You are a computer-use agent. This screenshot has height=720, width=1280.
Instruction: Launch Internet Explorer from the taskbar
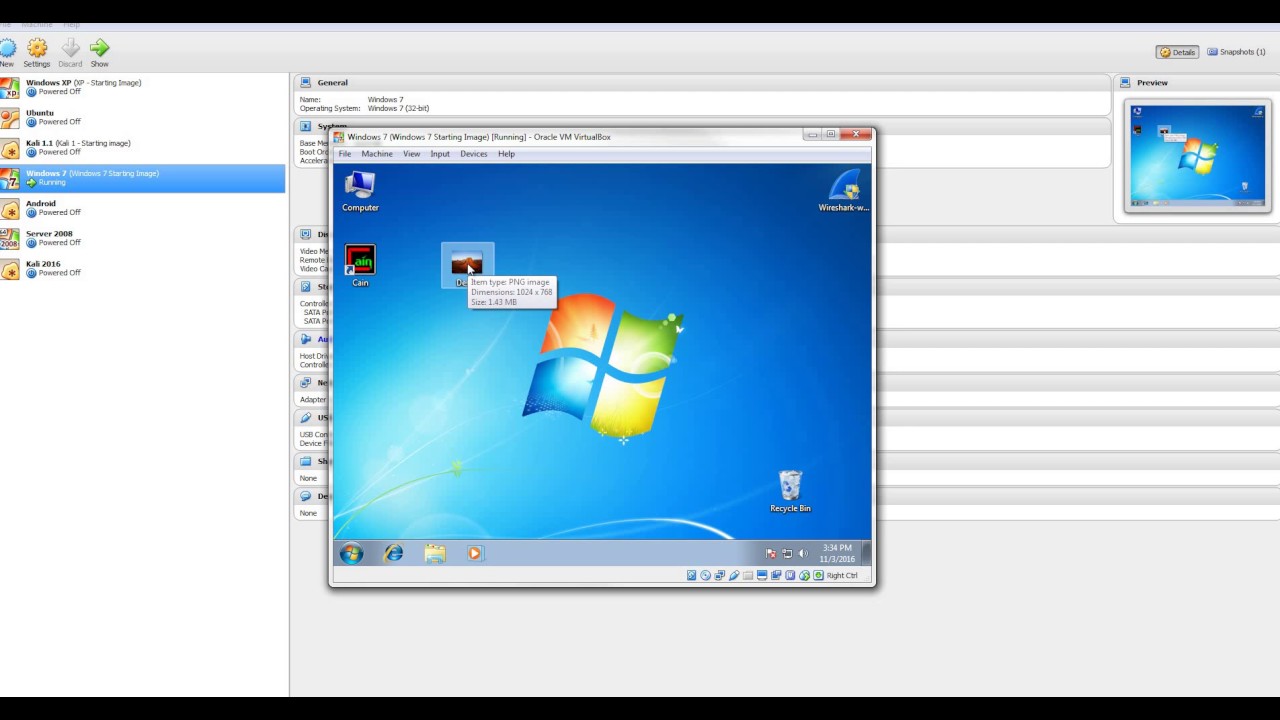[x=393, y=553]
